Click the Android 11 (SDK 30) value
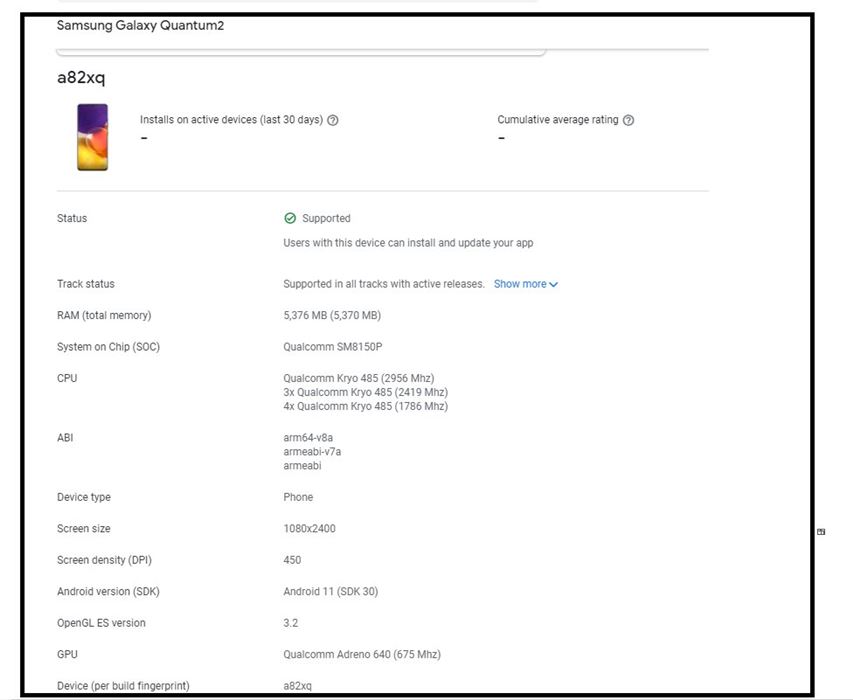 coord(330,592)
